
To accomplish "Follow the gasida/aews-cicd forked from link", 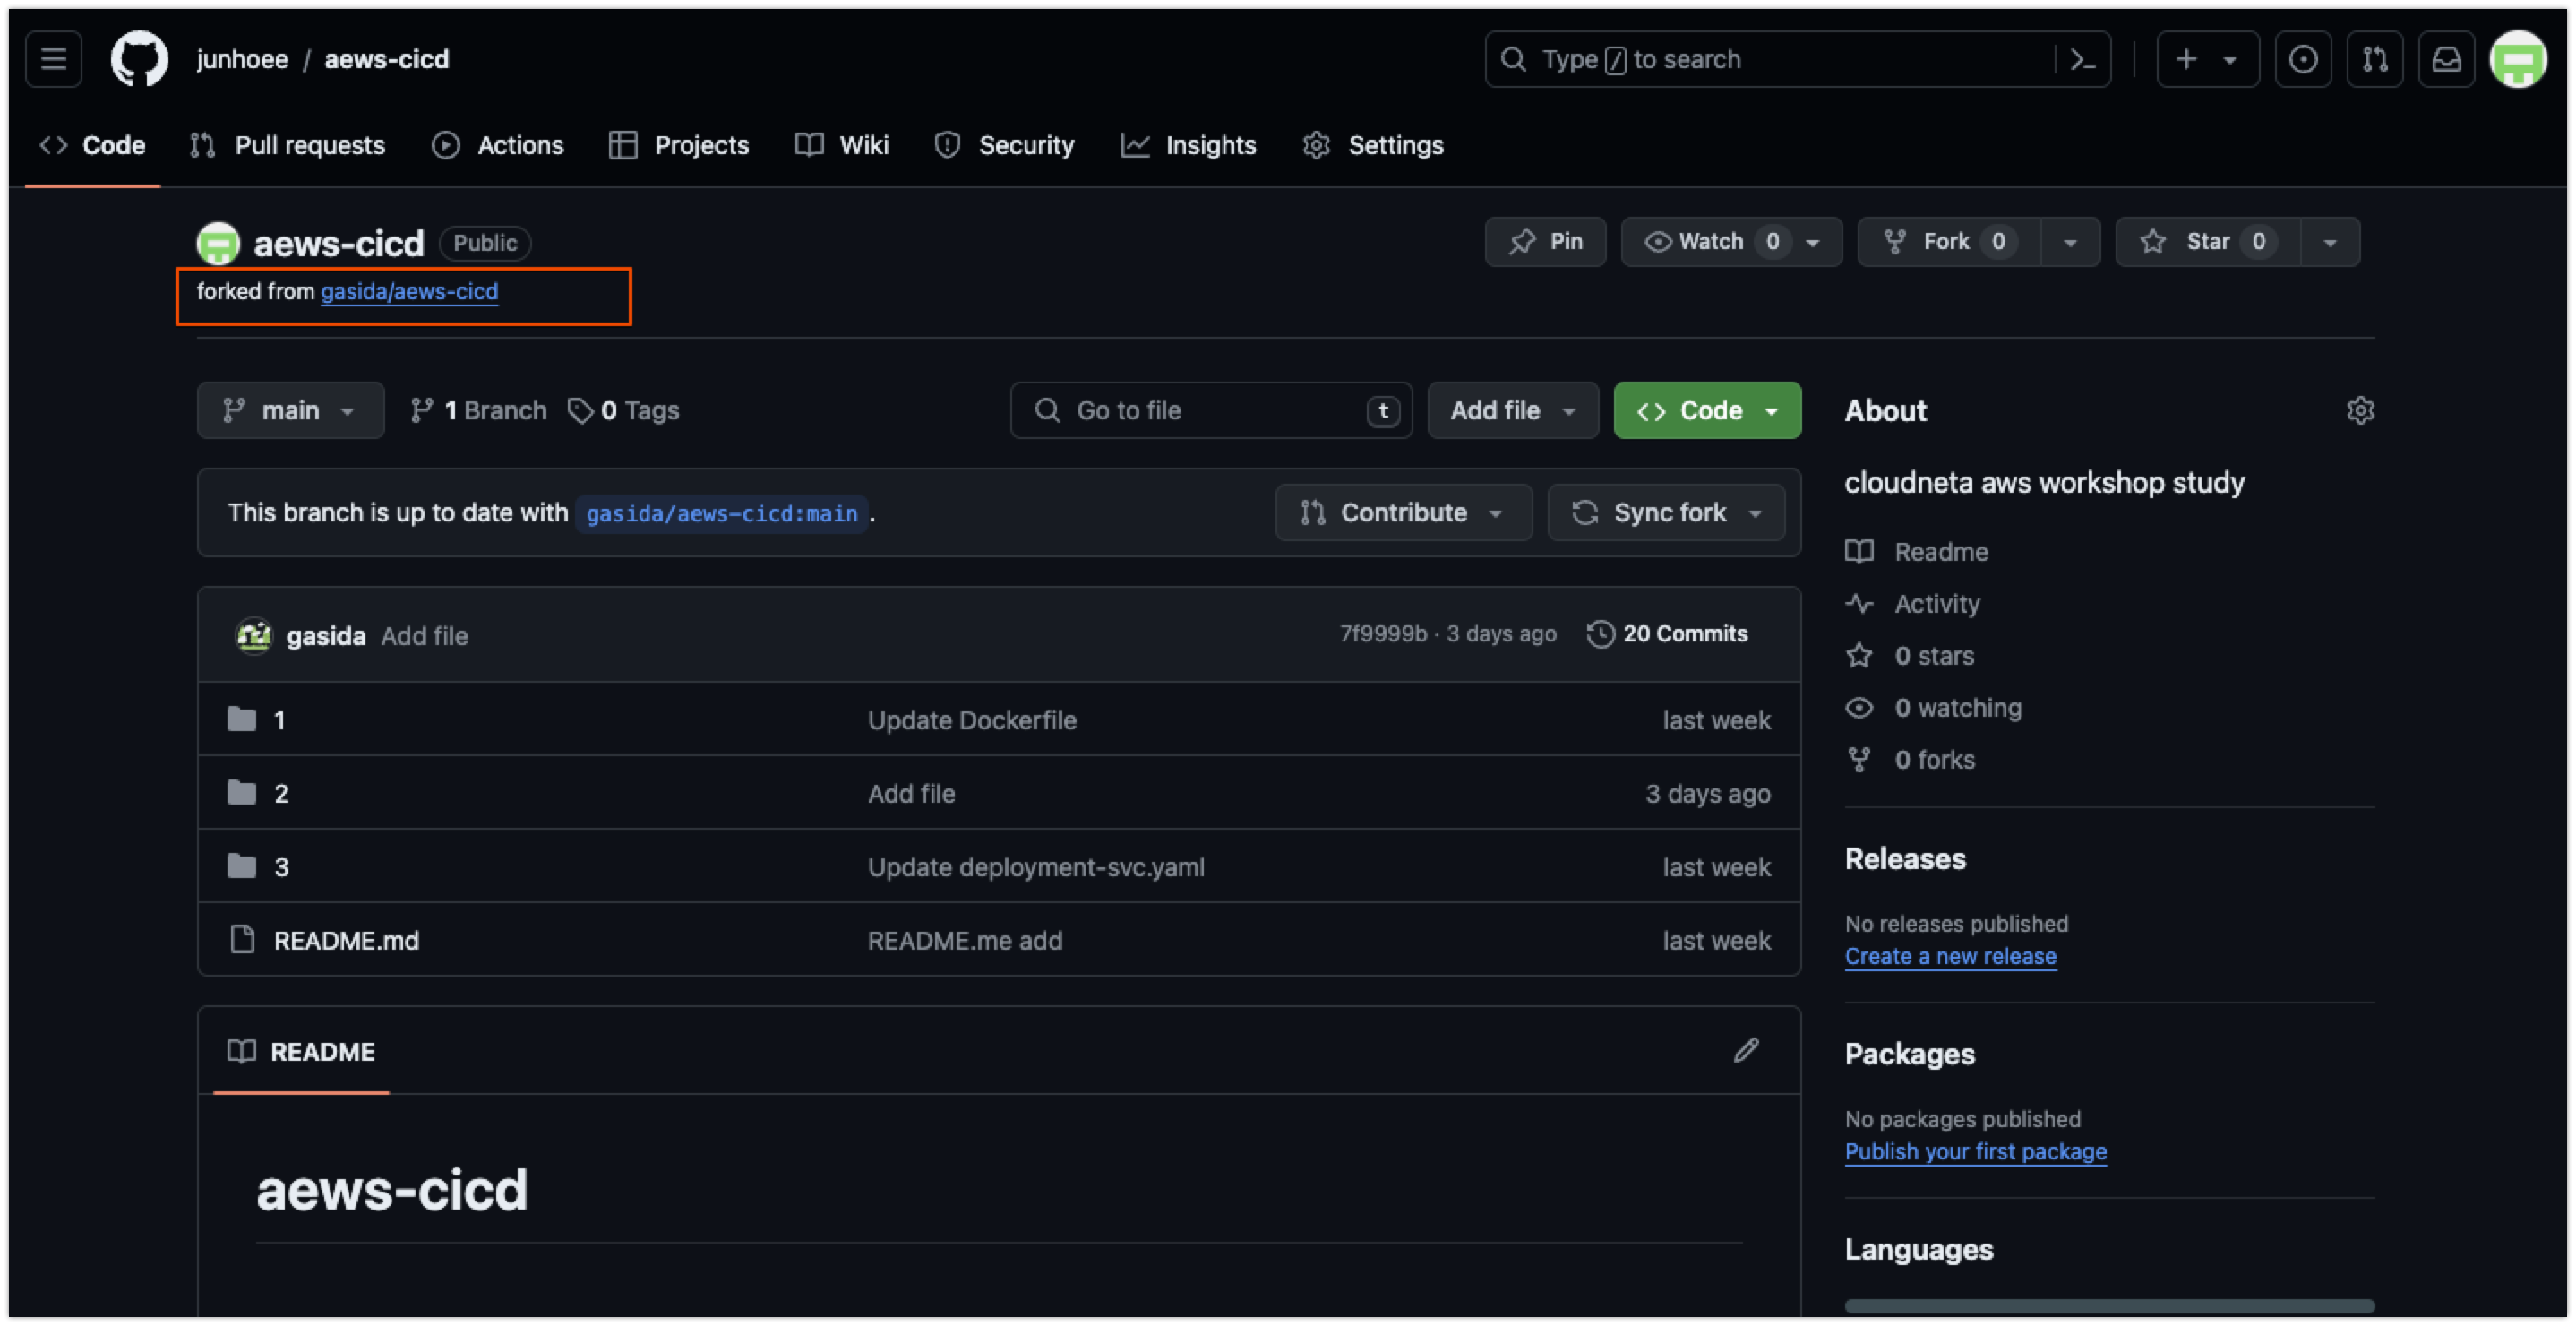I will [x=409, y=291].
